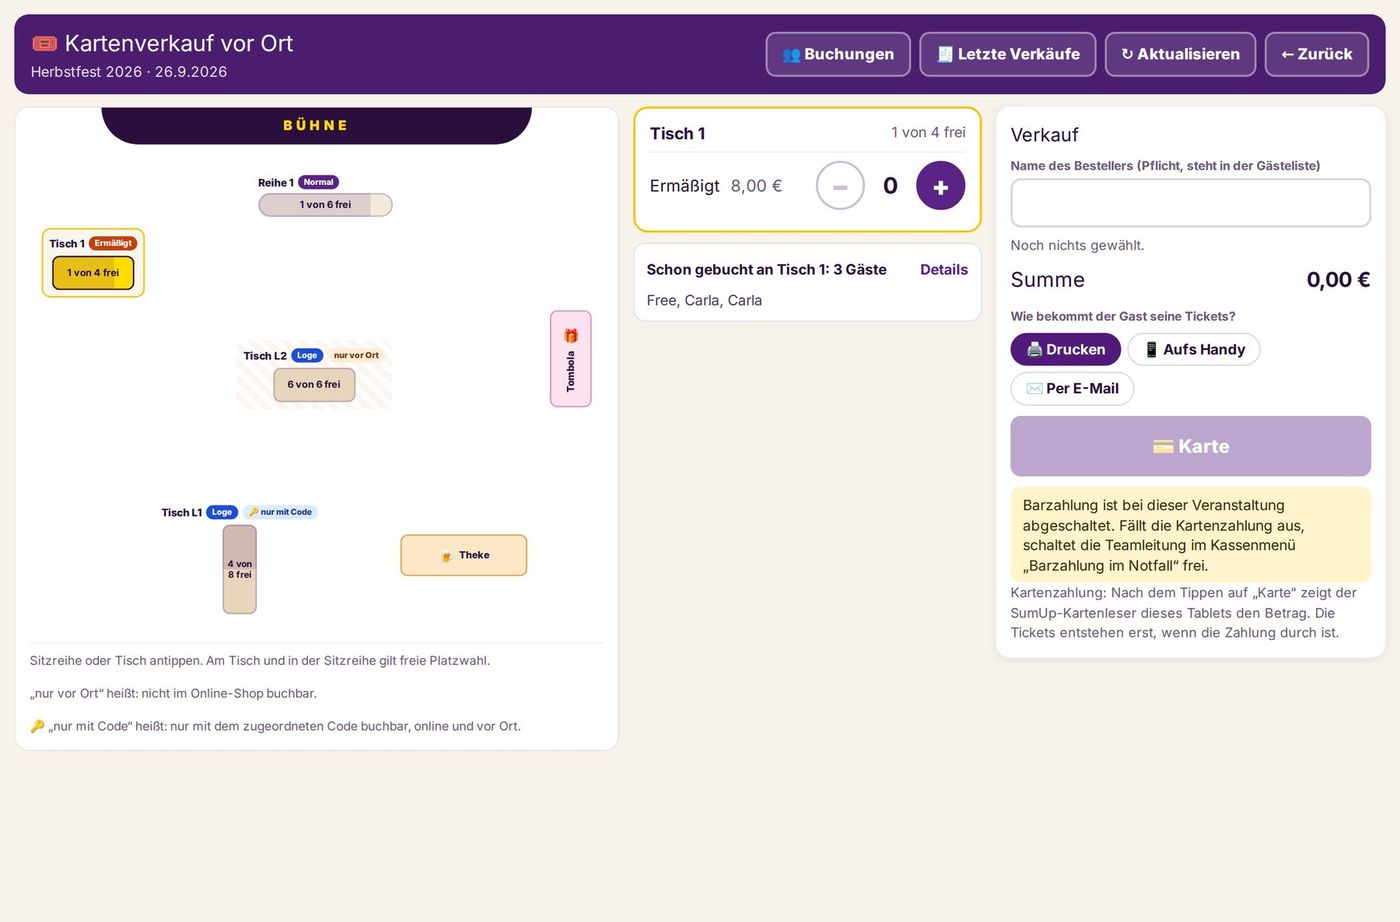Viewport: 1400px width, 922px height.
Task: Click the 1 von 4 frei header text
Action: point(928,132)
